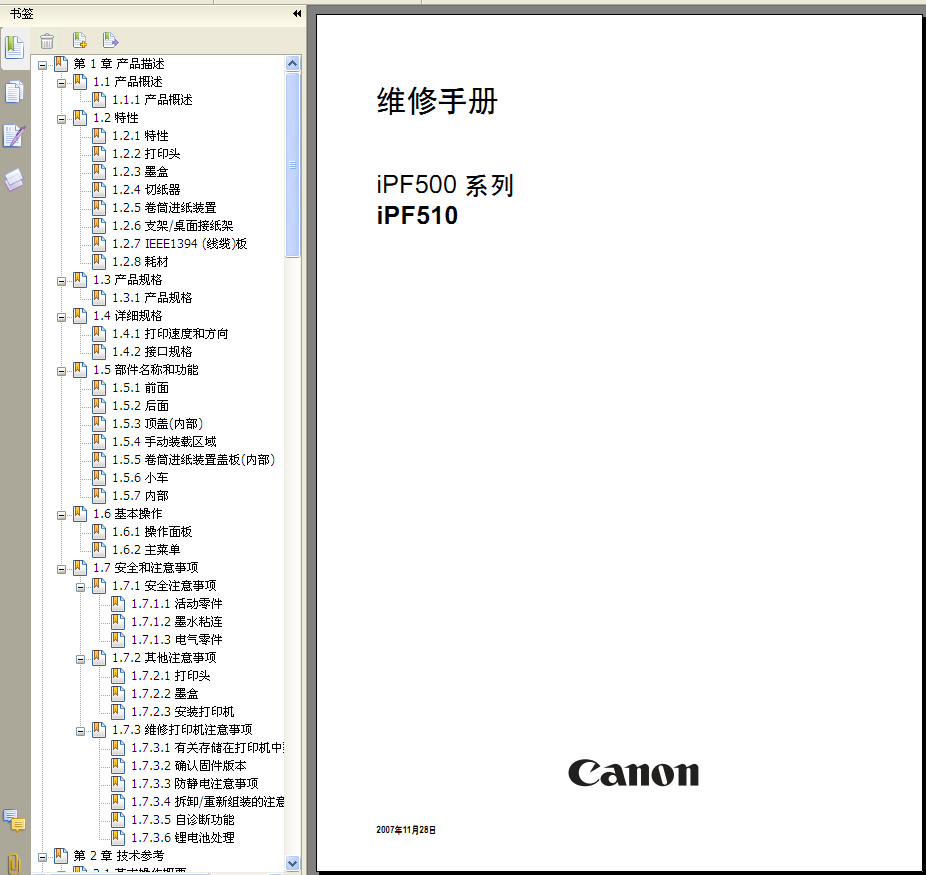The height and width of the screenshot is (875, 926).
Task: Go to 1.7.2.3 安装打印机
Action: (183, 711)
